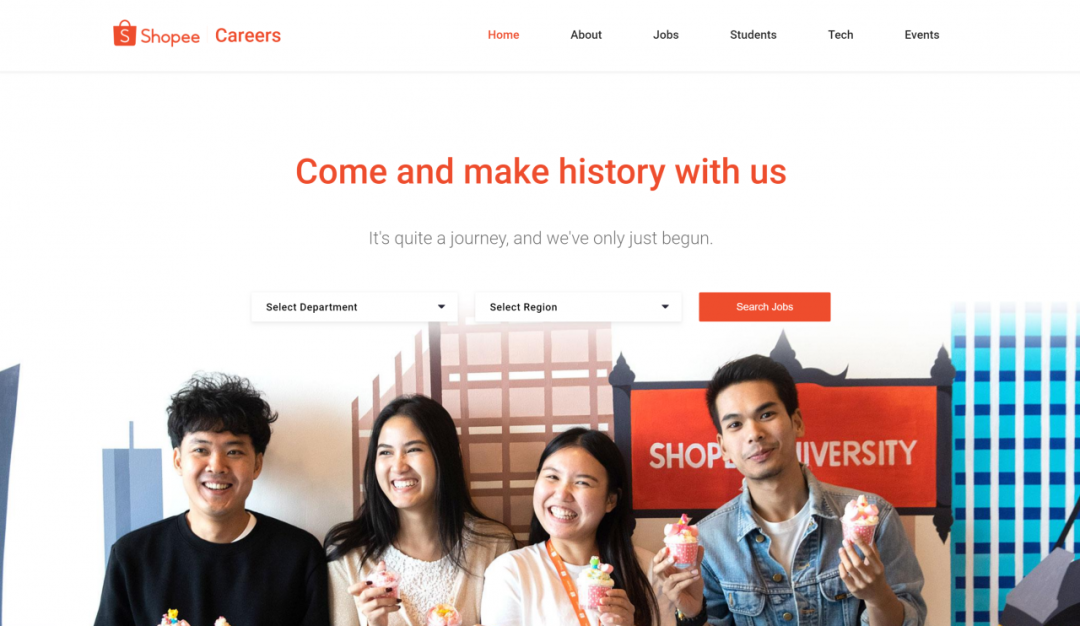
Task: Click the blue striped building illustration
Action: (x=1015, y=461)
